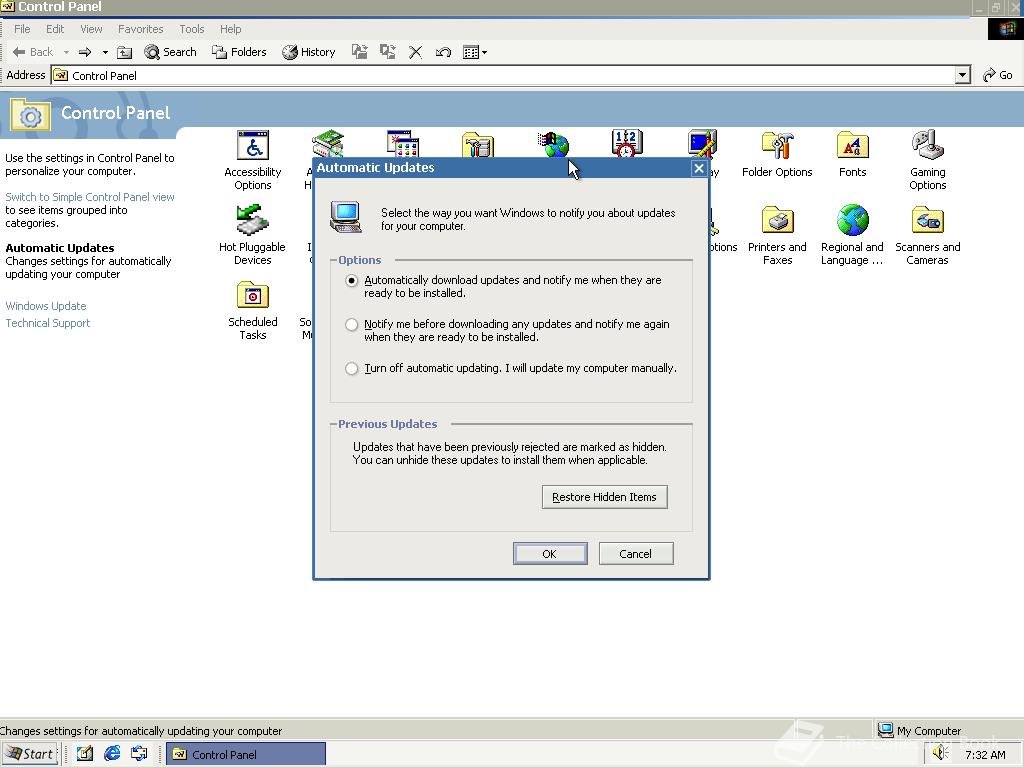Click the Automatic Updates computer icon
1024x768 pixels.
[345, 217]
